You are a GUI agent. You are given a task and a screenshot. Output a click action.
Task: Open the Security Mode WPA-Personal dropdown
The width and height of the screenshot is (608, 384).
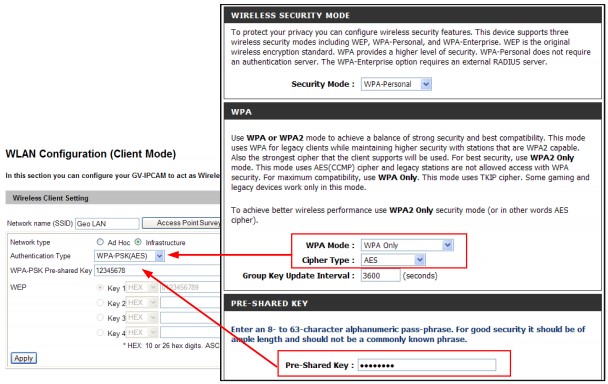(396, 84)
